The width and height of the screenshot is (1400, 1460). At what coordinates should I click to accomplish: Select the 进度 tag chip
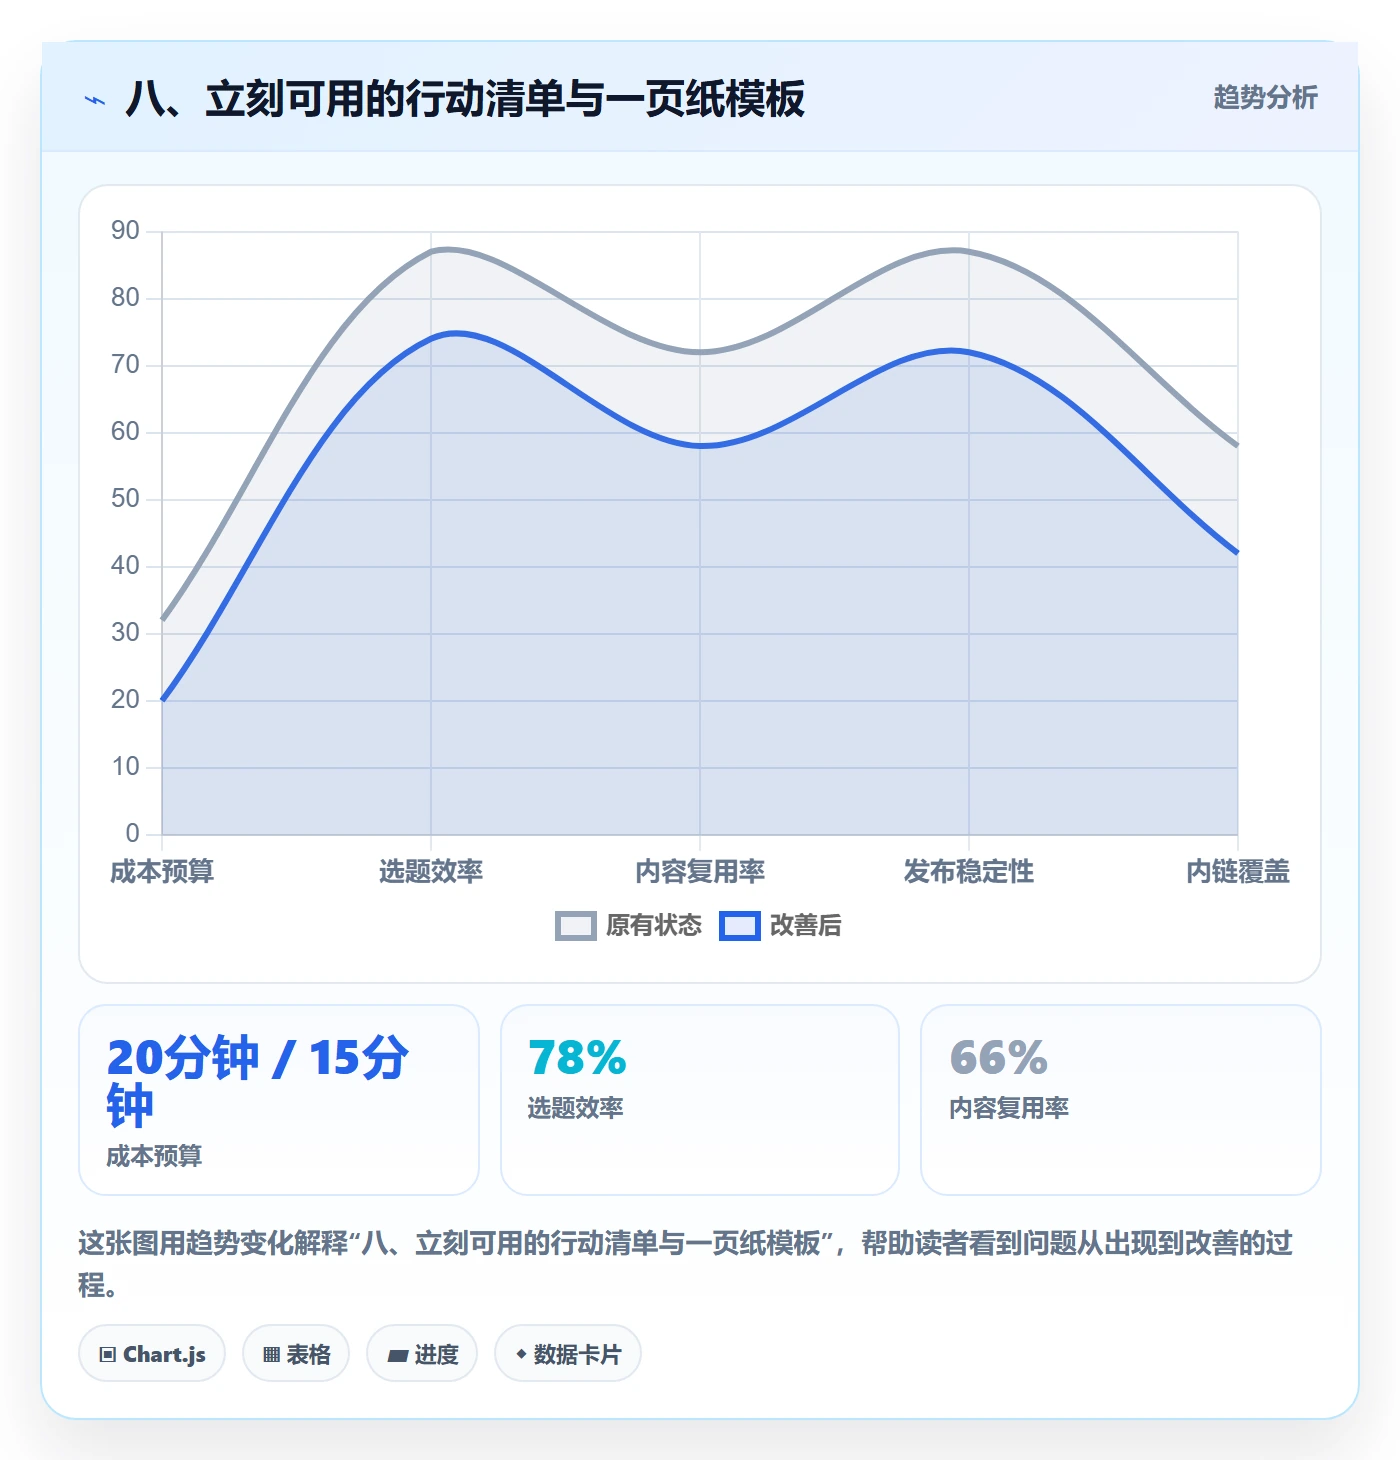[x=422, y=1354]
